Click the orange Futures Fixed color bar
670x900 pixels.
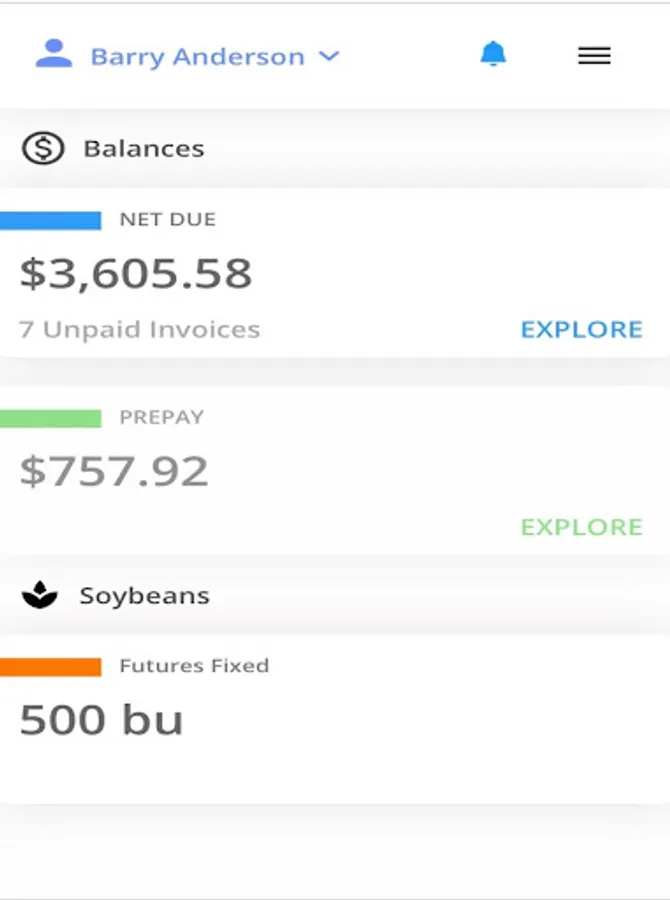pos(51,667)
